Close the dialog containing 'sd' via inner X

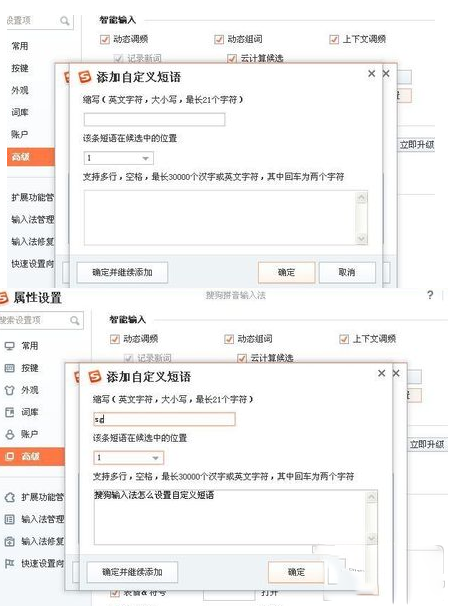click(382, 373)
